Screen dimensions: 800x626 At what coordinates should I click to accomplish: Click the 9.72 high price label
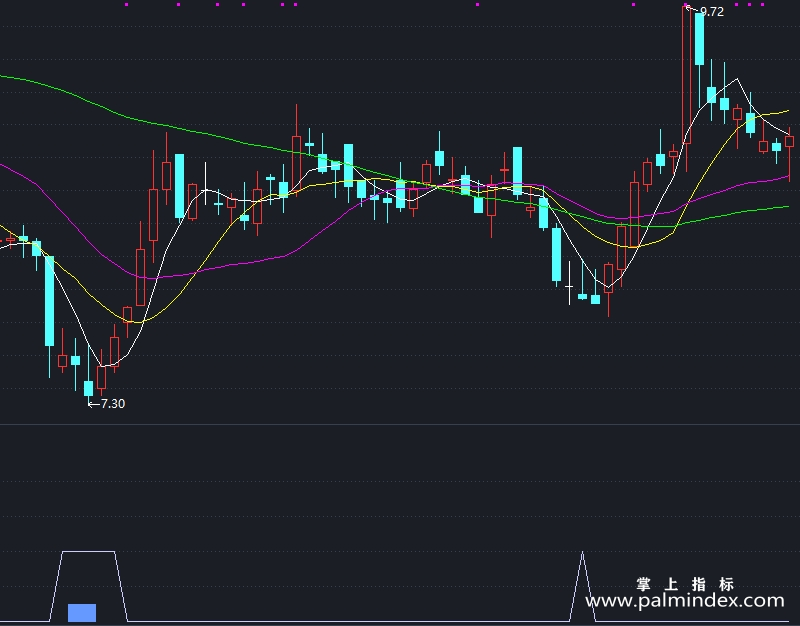coord(712,11)
